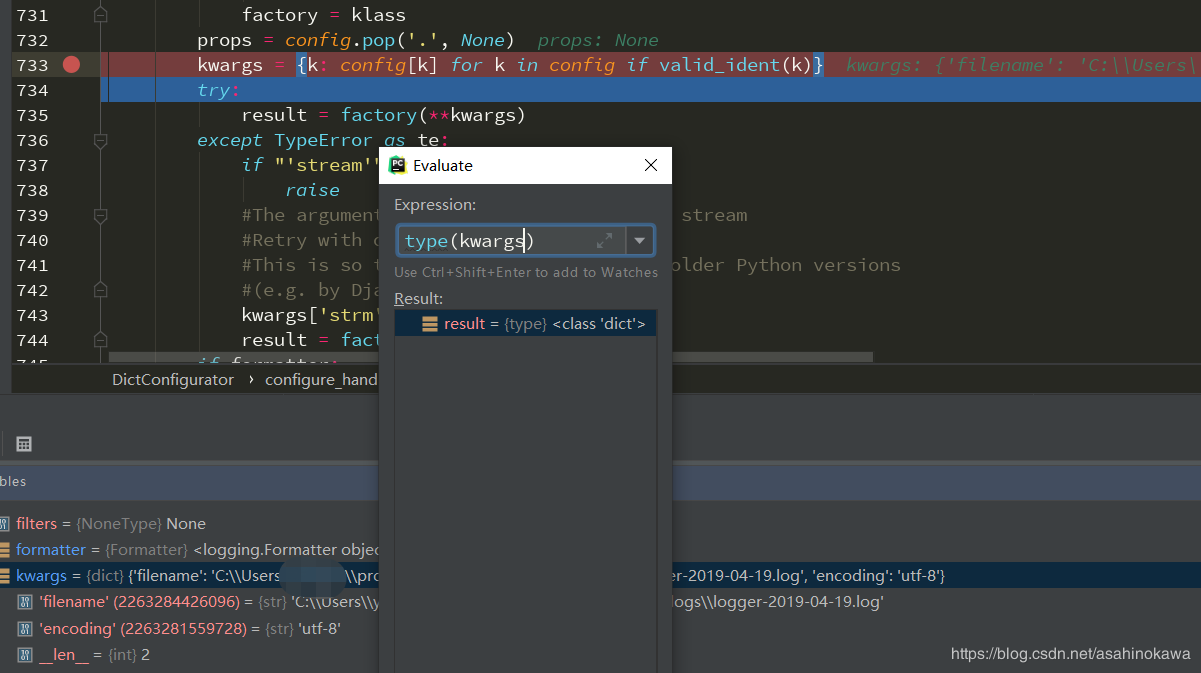Viewport: 1201px width, 673px height.
Task: Collapse the fold marker on line 731
Action: (x=100, y=15)
